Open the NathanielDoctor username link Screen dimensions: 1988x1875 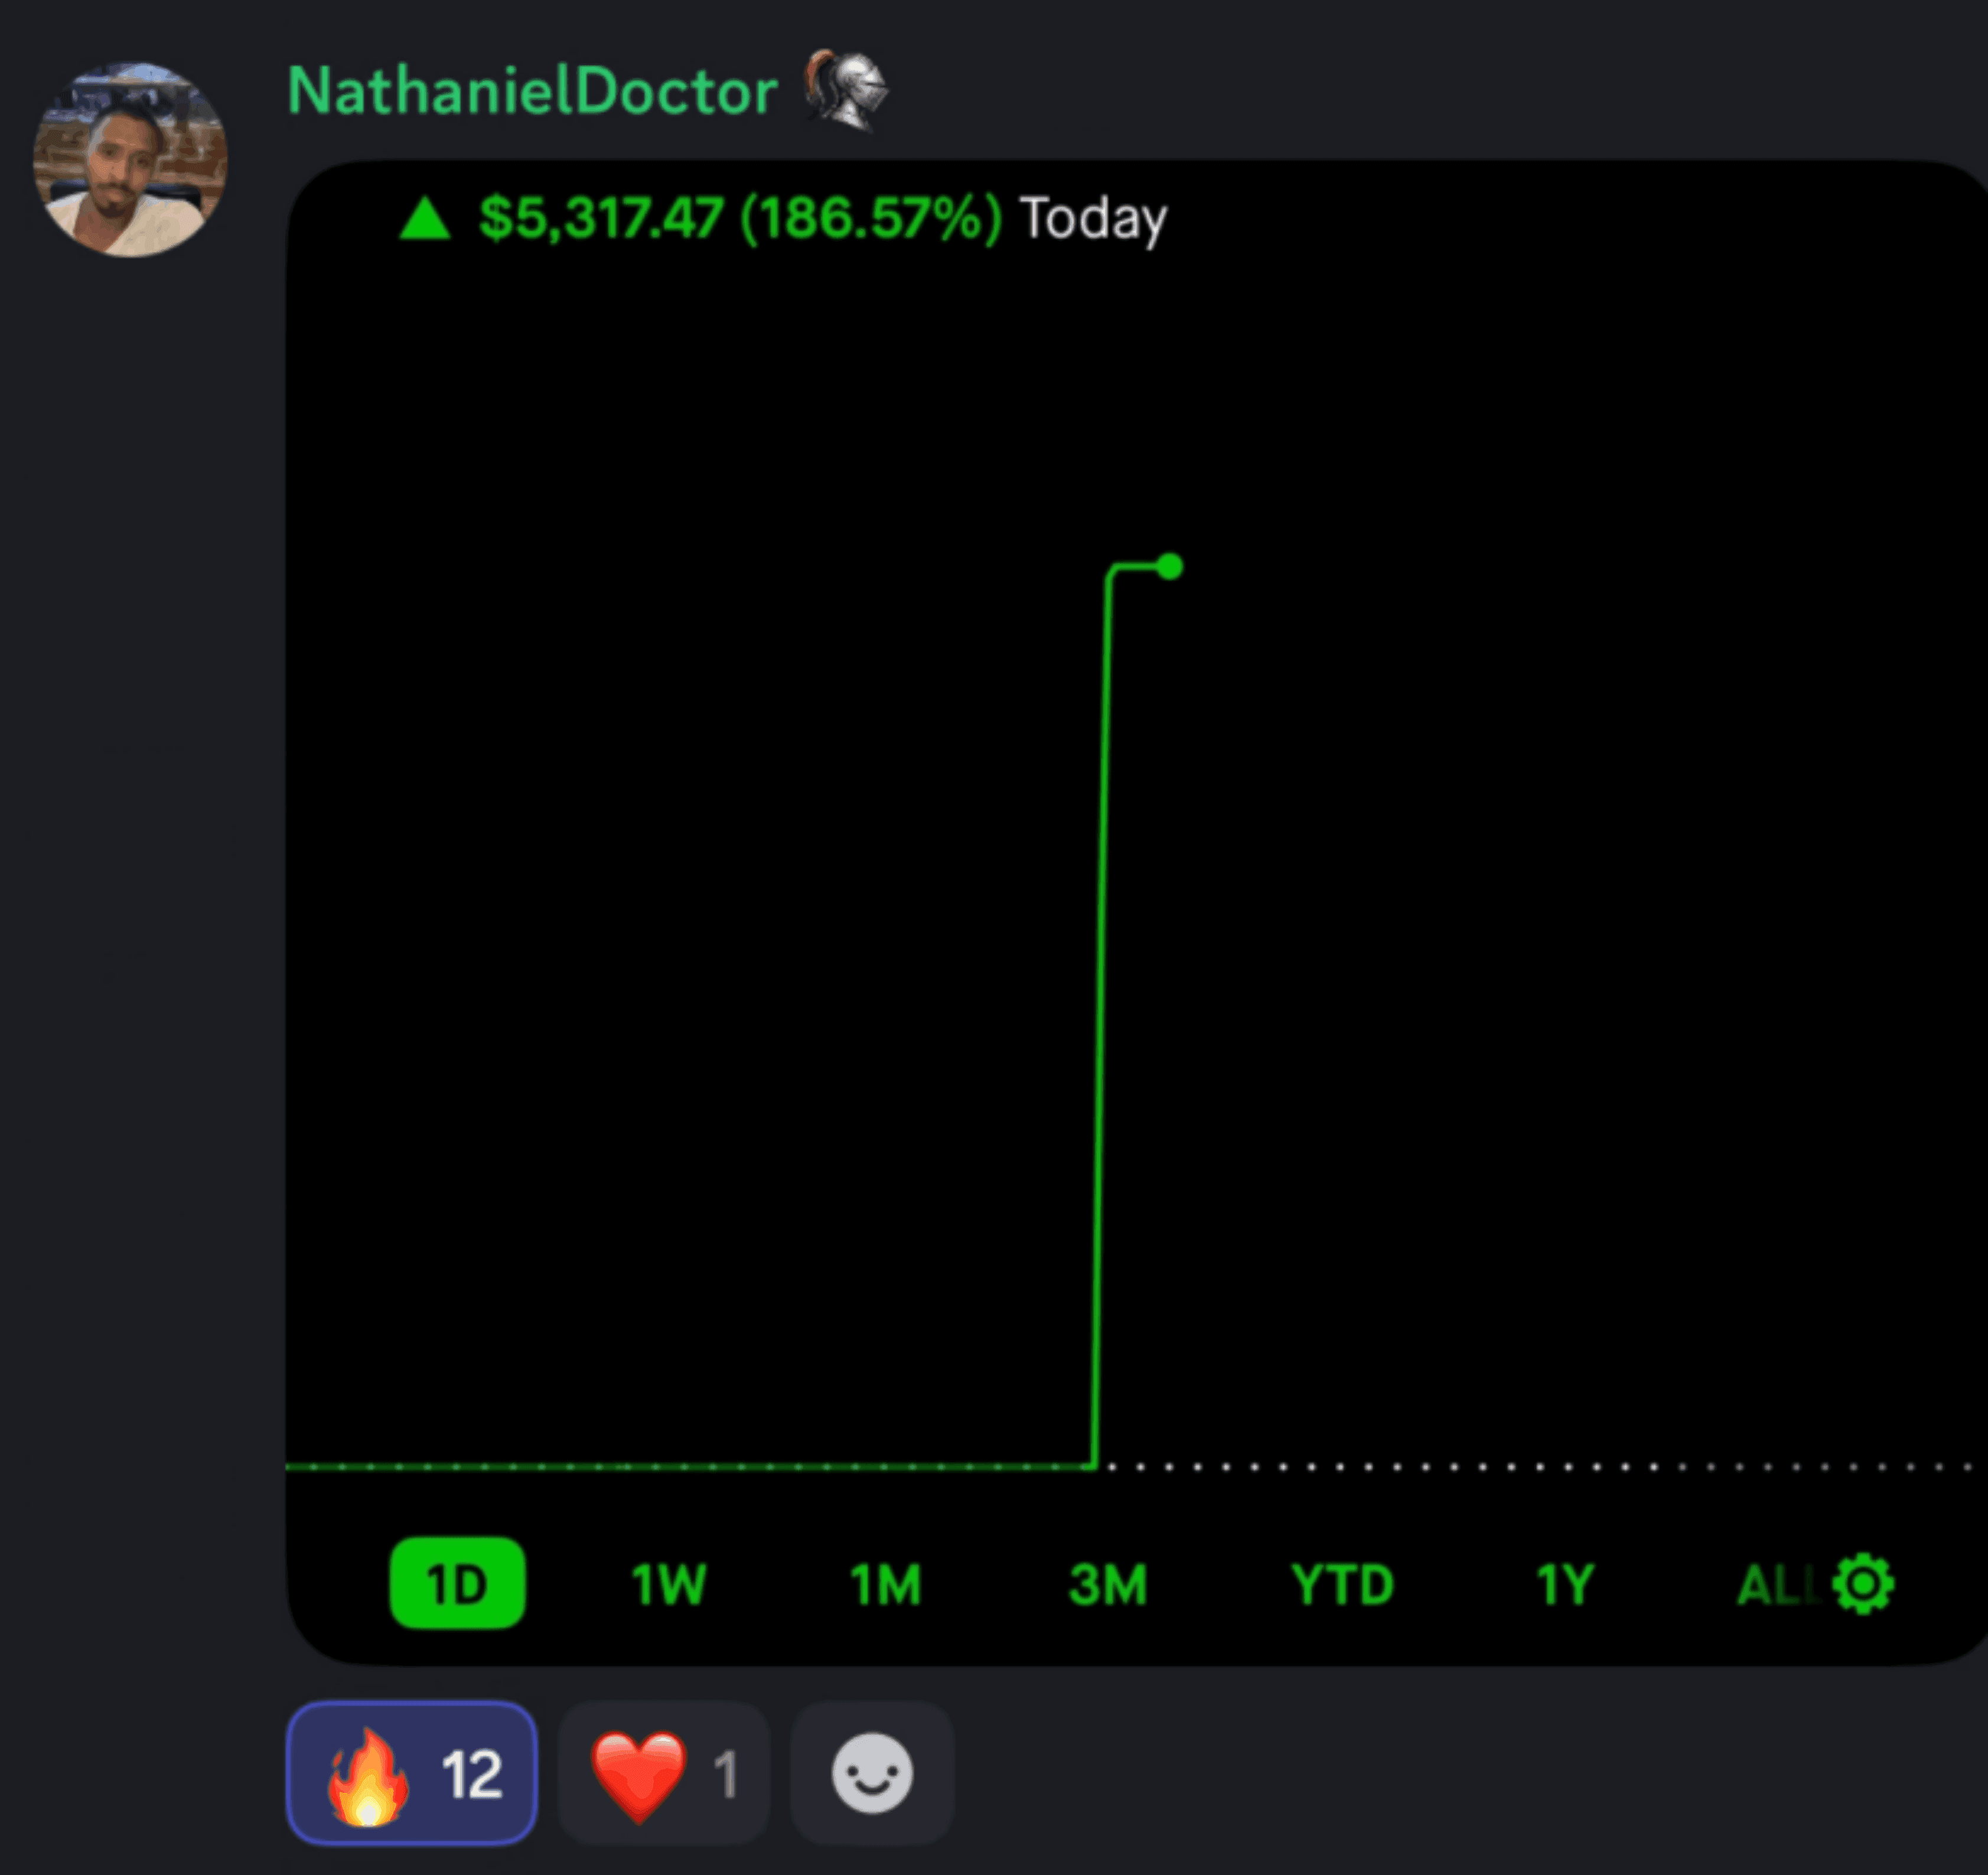pyautogui.click(x=533, y=91)
